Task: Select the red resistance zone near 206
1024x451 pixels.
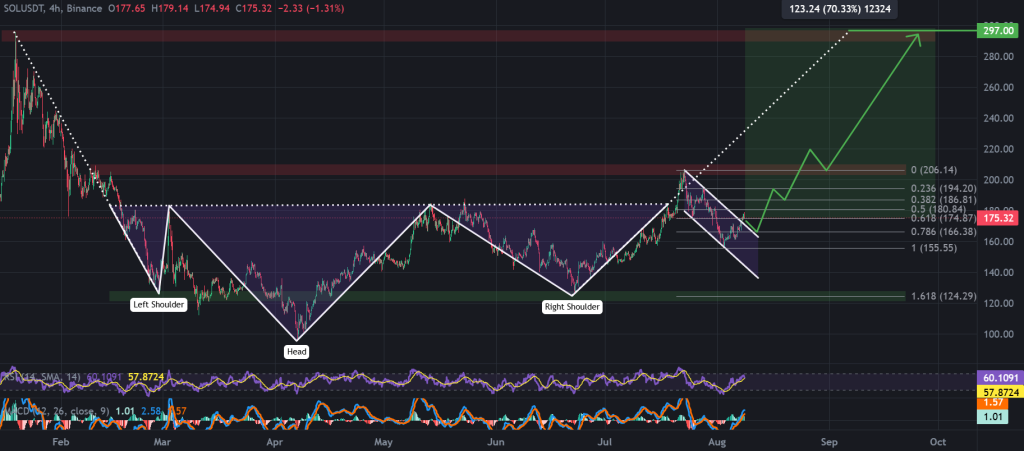Action: tap(499, 170)
